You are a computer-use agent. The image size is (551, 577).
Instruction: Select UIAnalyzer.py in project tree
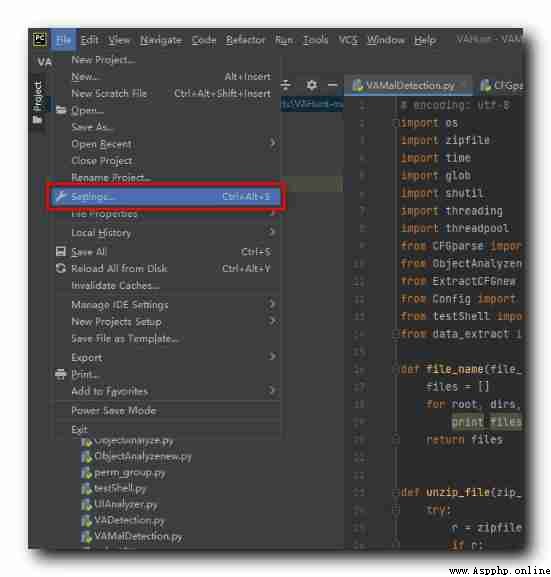point(126,505)
